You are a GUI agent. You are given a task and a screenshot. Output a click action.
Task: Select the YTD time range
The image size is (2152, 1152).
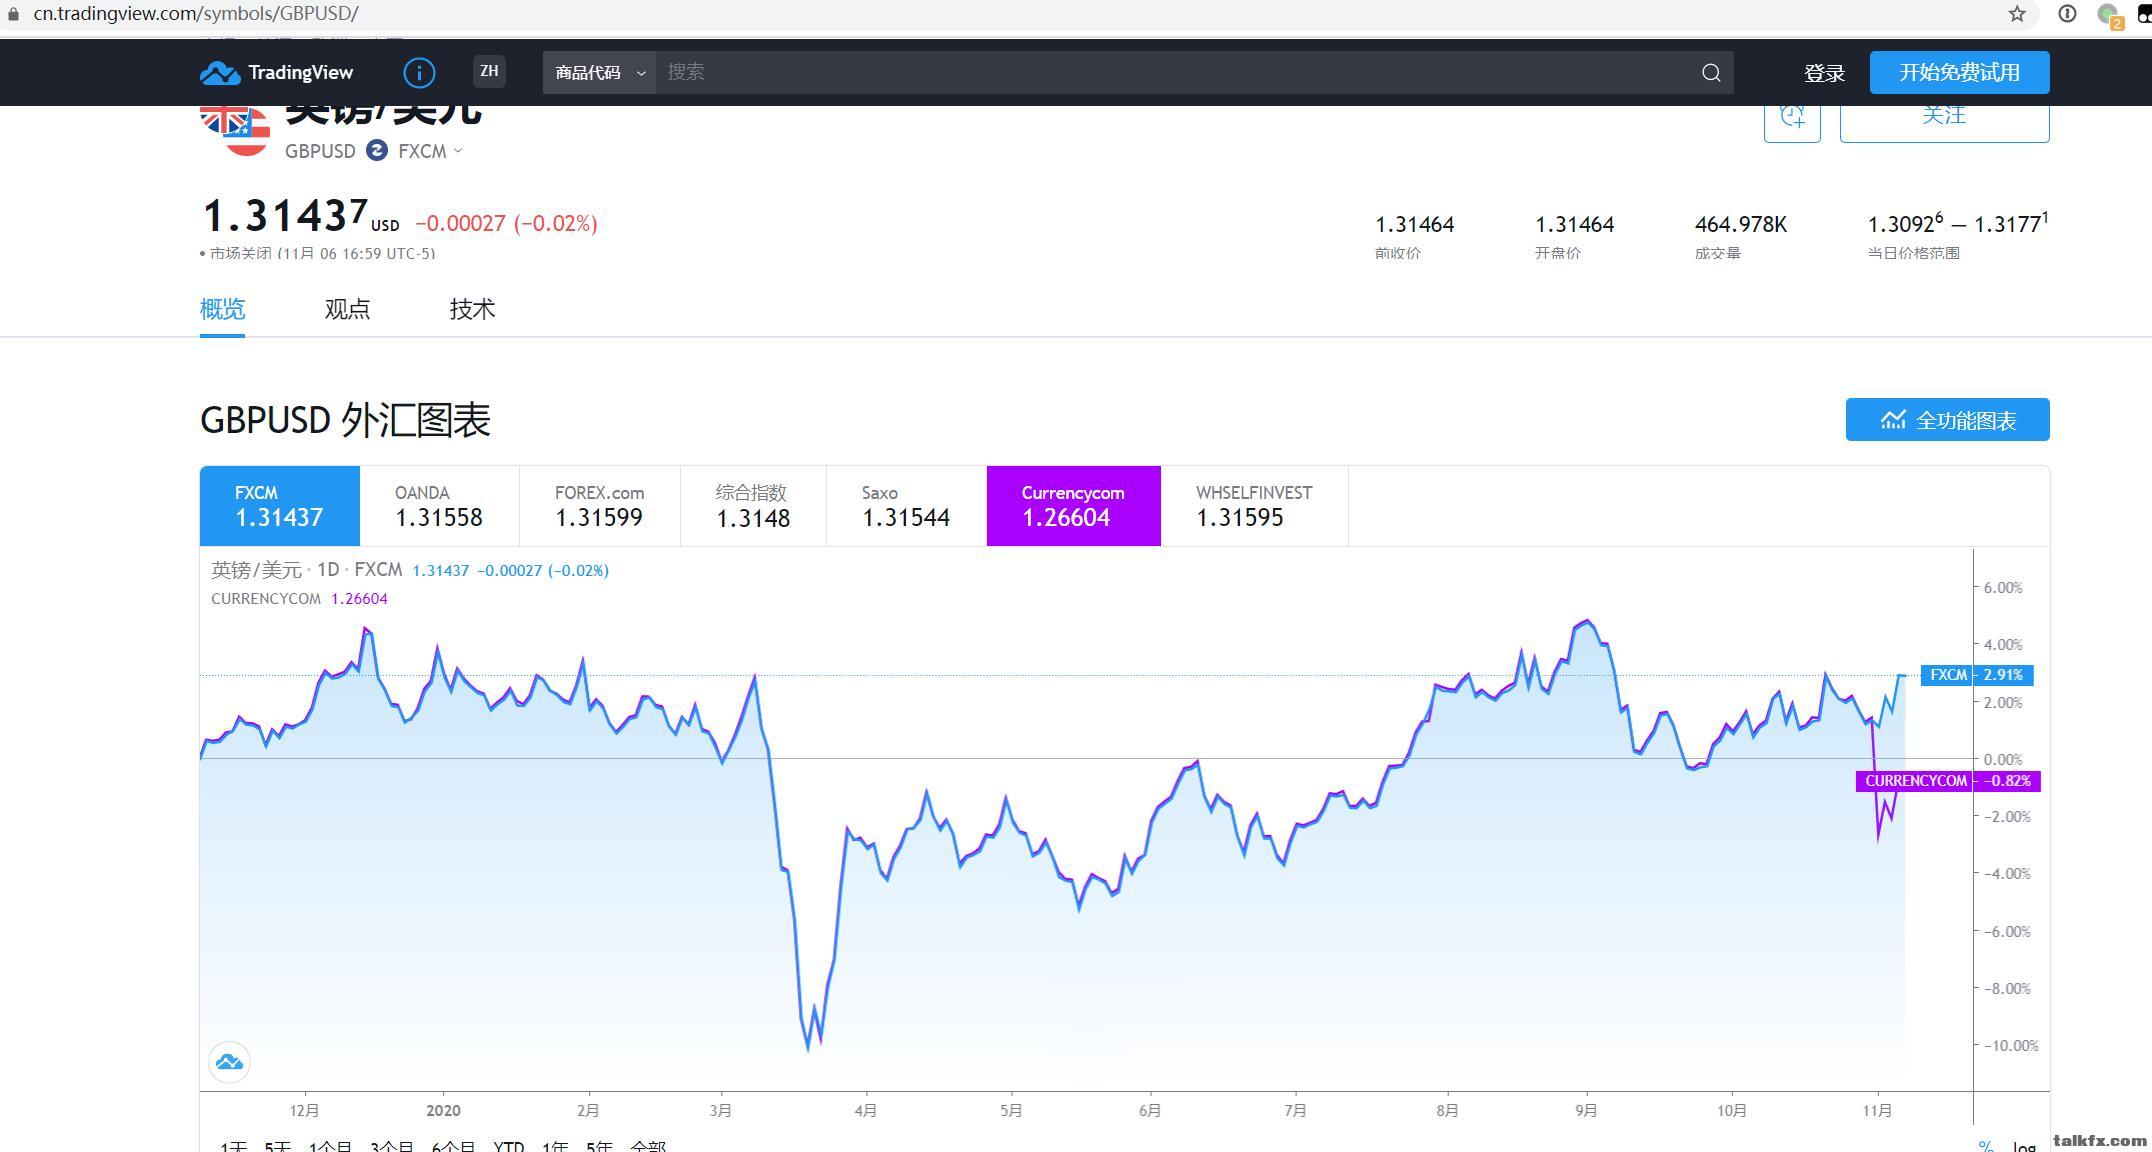(x=509, y=1146)
